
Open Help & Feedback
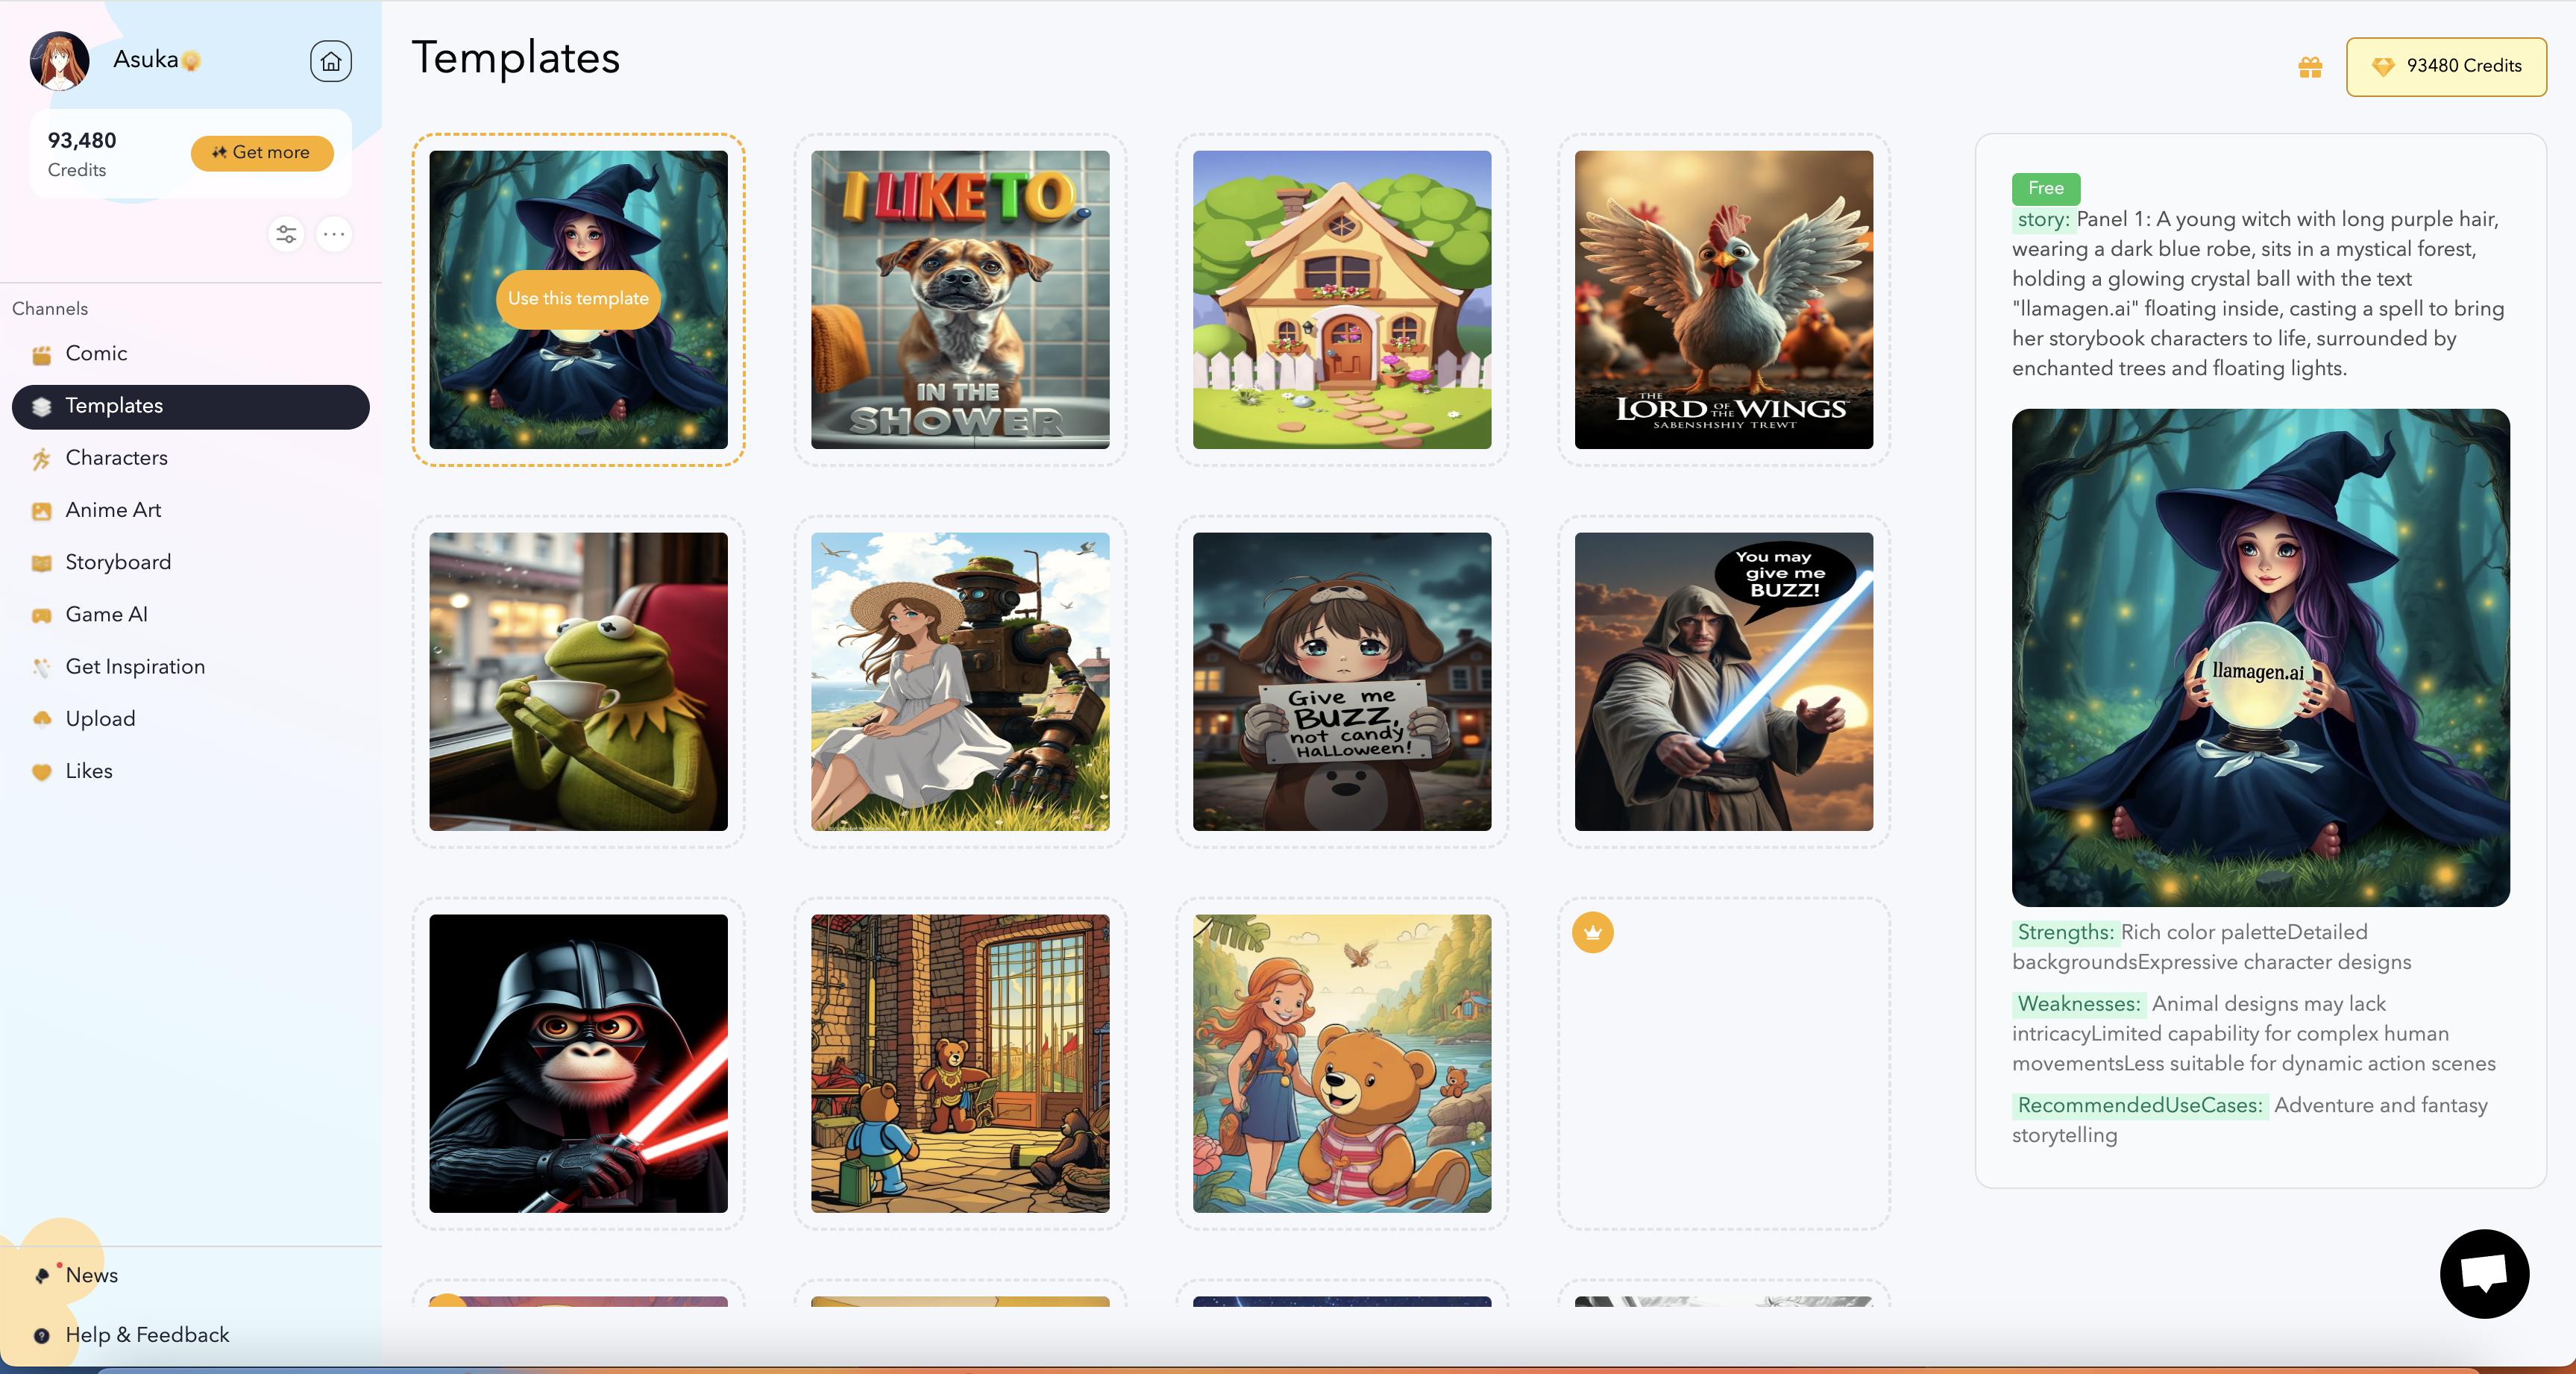(147, 1335)
